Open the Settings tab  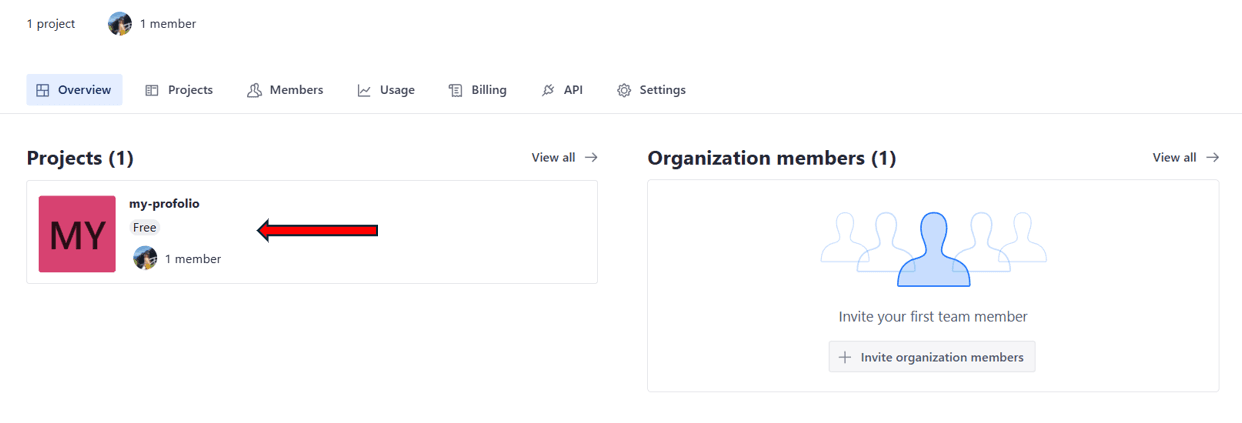pos(651,90)
